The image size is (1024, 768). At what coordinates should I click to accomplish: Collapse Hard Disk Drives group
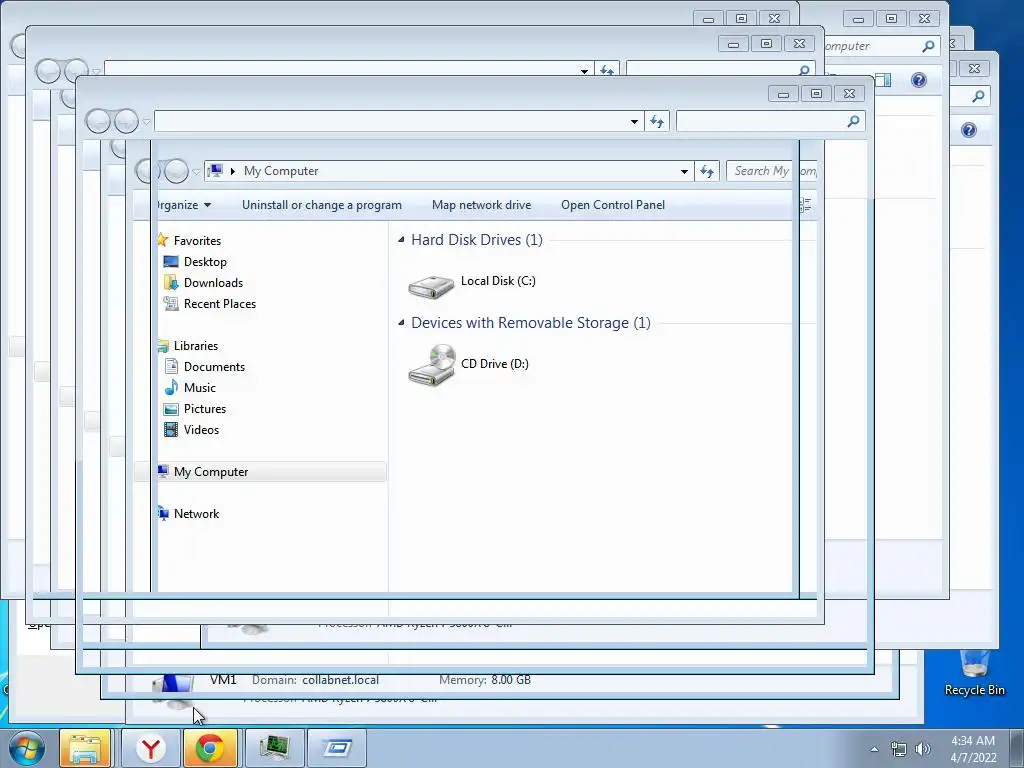click(401, 240)
